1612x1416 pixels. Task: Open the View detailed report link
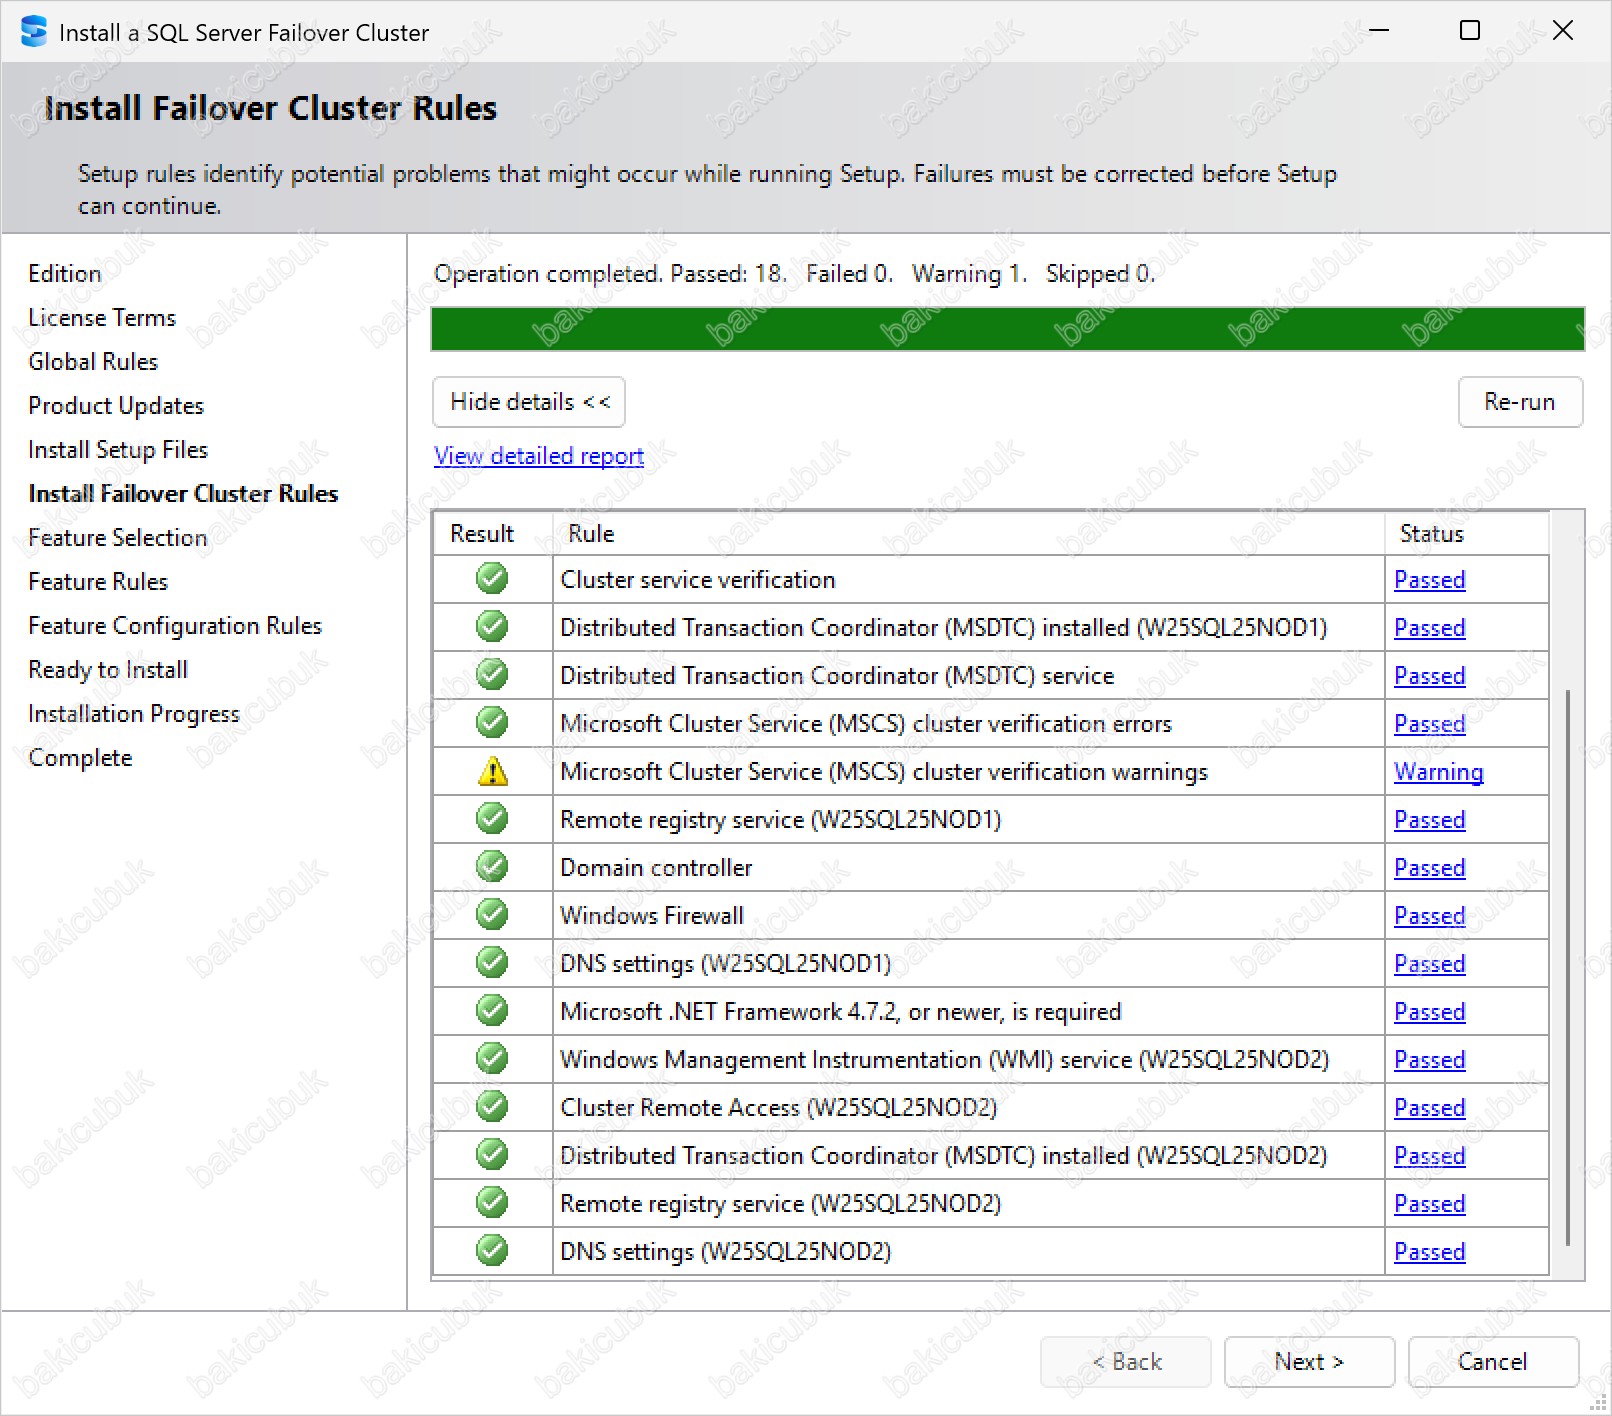tap(538, 456)
